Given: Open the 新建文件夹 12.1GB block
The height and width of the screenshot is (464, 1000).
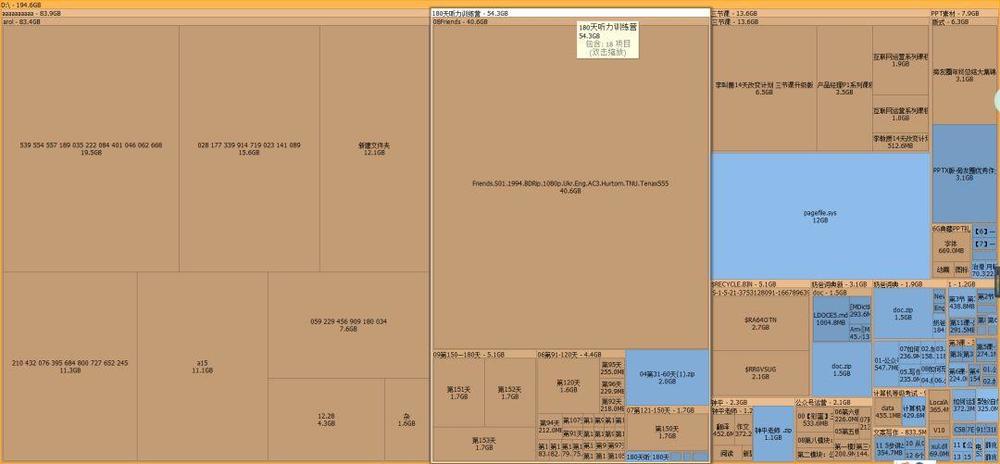Looking at the screenshot, I should [374, 149].
